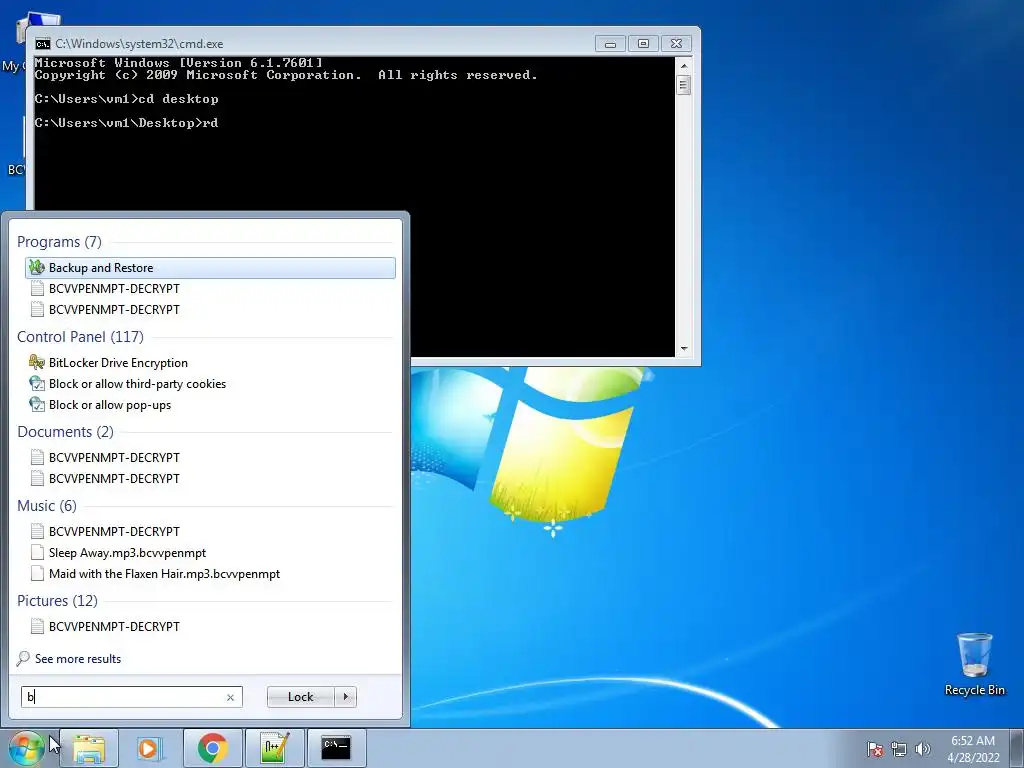Open Action Center flag icon in tray
Screen dimensions: 1024x768
875,749
